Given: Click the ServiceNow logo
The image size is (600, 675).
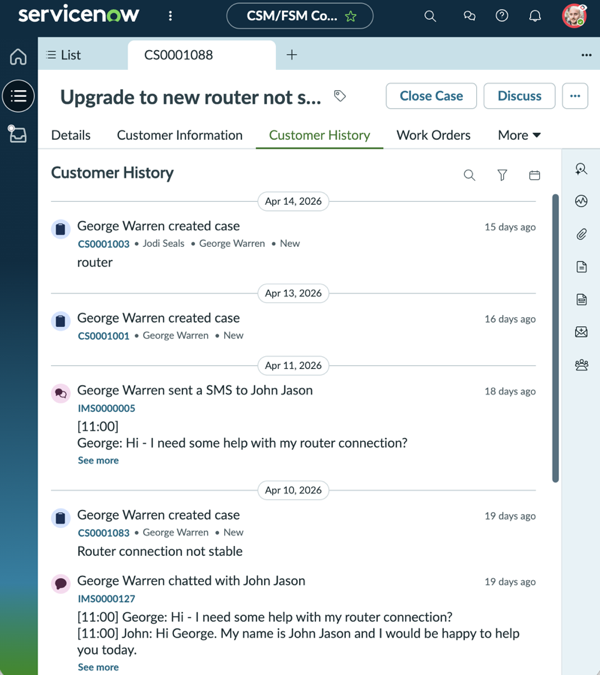Looking at the screenshot, I should 79,15.
